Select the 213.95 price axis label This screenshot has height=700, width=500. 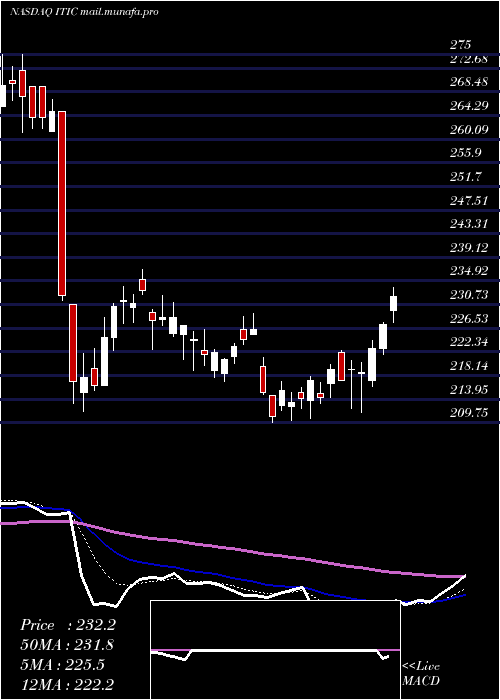click(x=468, y=389)
